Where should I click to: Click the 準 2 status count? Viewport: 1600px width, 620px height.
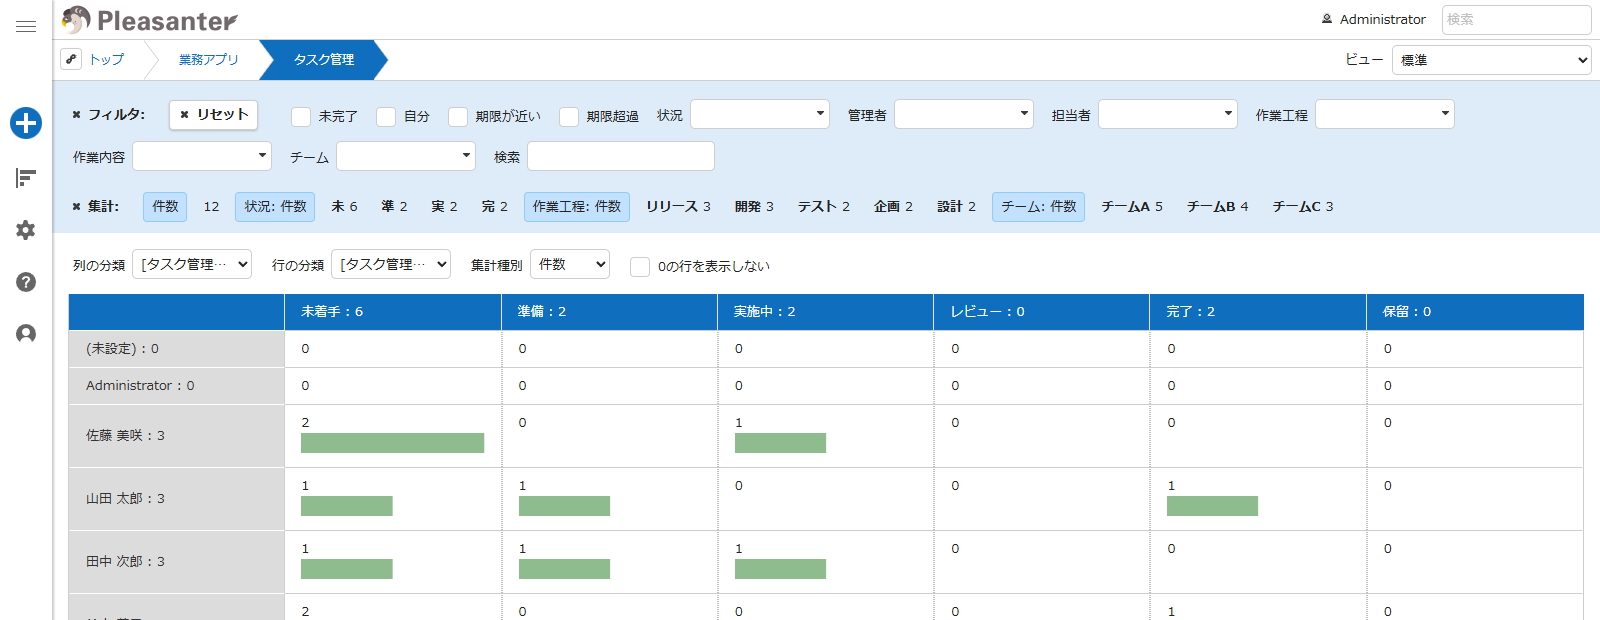(394, 207)
